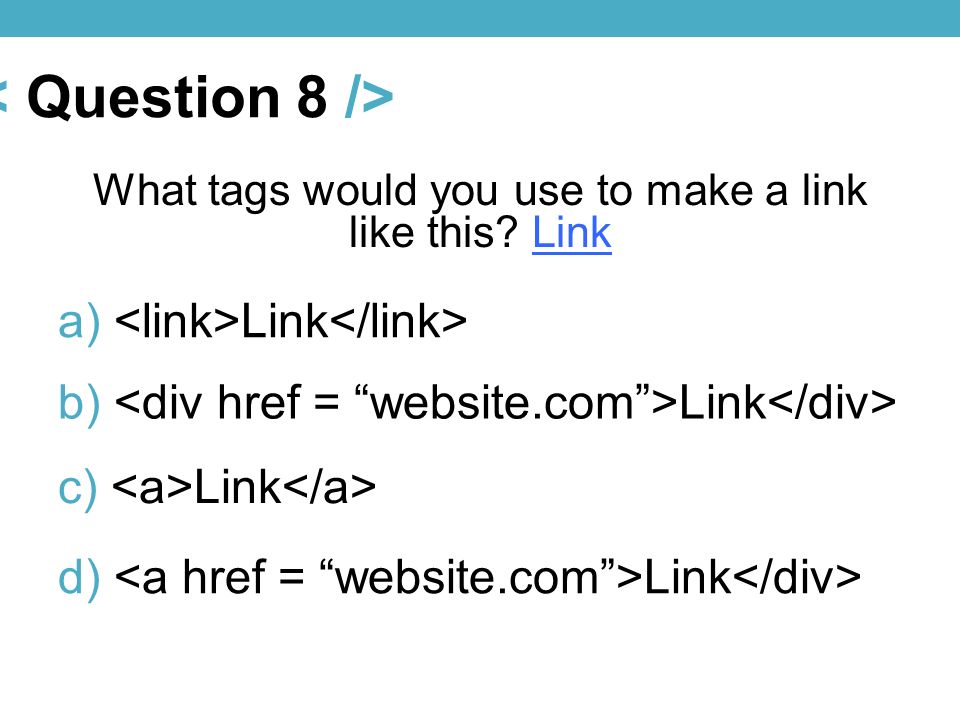Click the teal "/>" symbol after heading
This screenshot has width=960, height=720.
369,97
